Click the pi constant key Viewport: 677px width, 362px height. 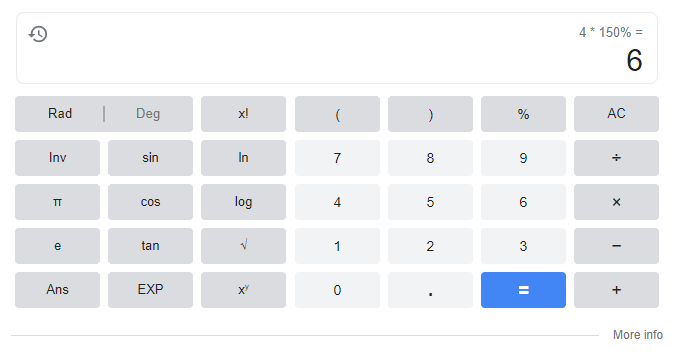pos(57,202)
